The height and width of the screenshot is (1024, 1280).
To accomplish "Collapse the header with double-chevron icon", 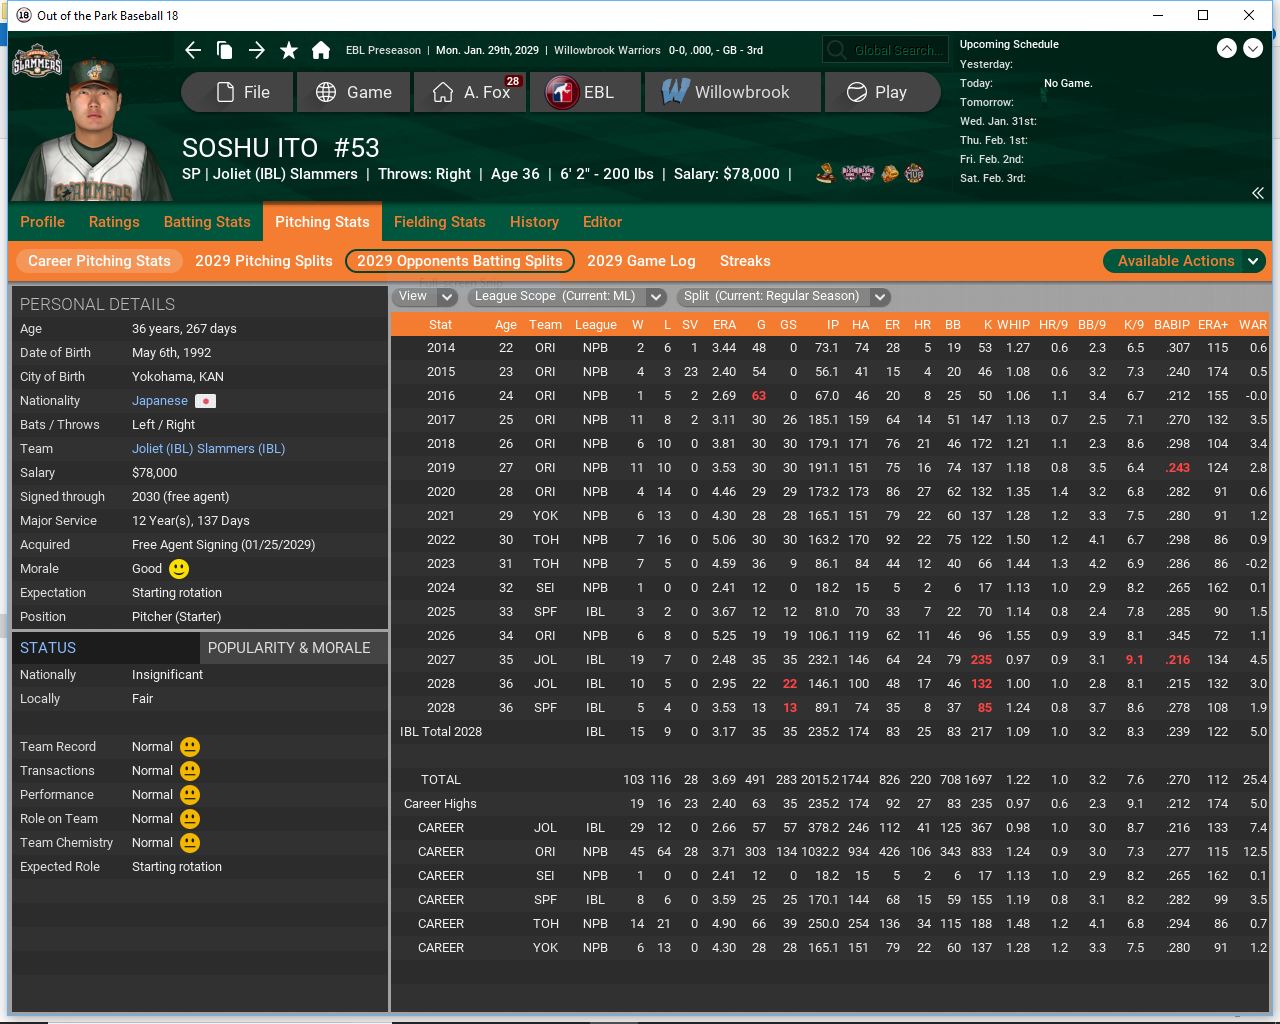I will [x=1257, y=193].
